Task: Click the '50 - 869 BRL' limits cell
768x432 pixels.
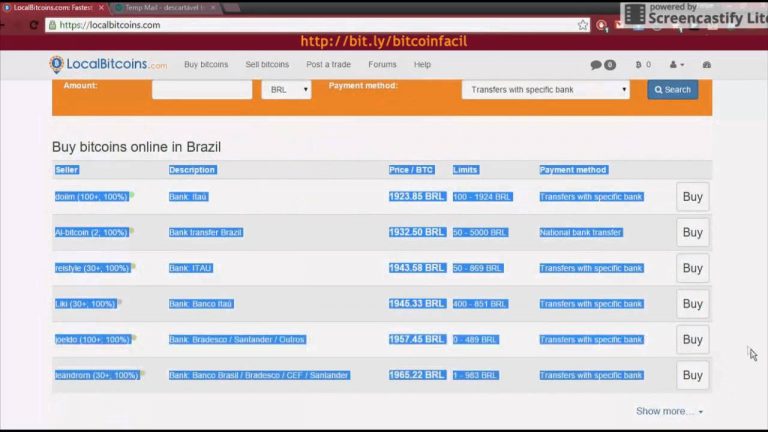Action: coord(478,268)
